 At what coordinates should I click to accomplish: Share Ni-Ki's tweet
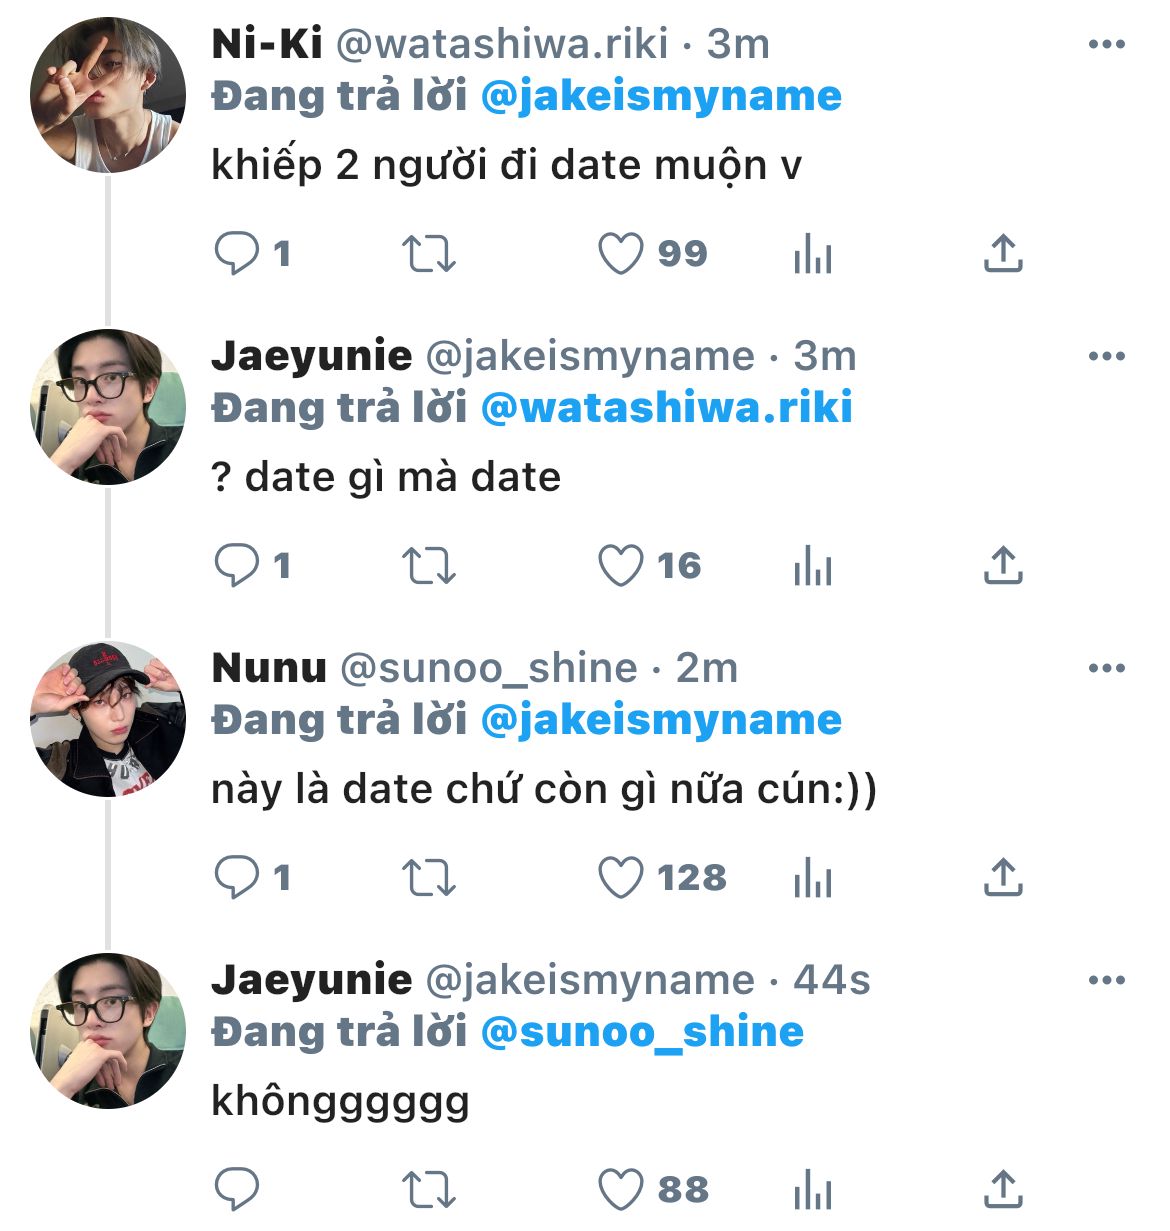tap(1003, 254)
